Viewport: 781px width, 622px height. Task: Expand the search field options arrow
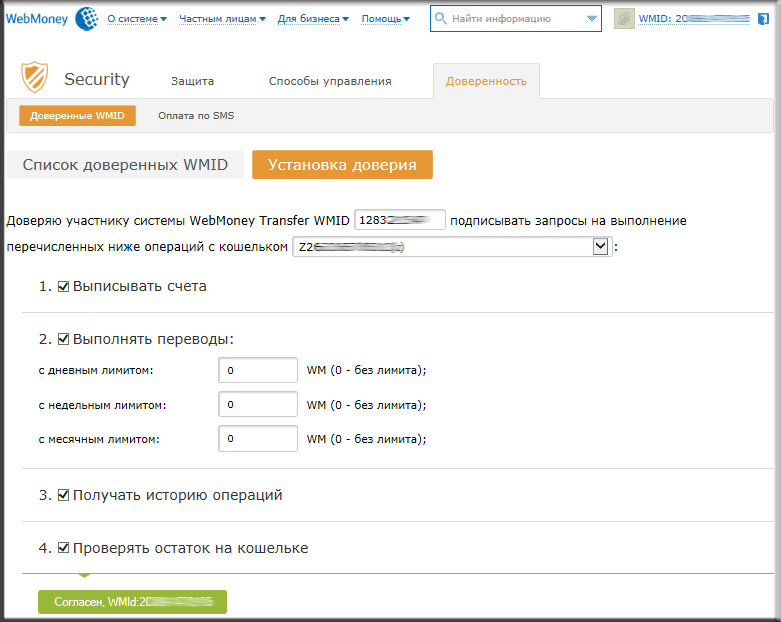[x=591, y=18]
